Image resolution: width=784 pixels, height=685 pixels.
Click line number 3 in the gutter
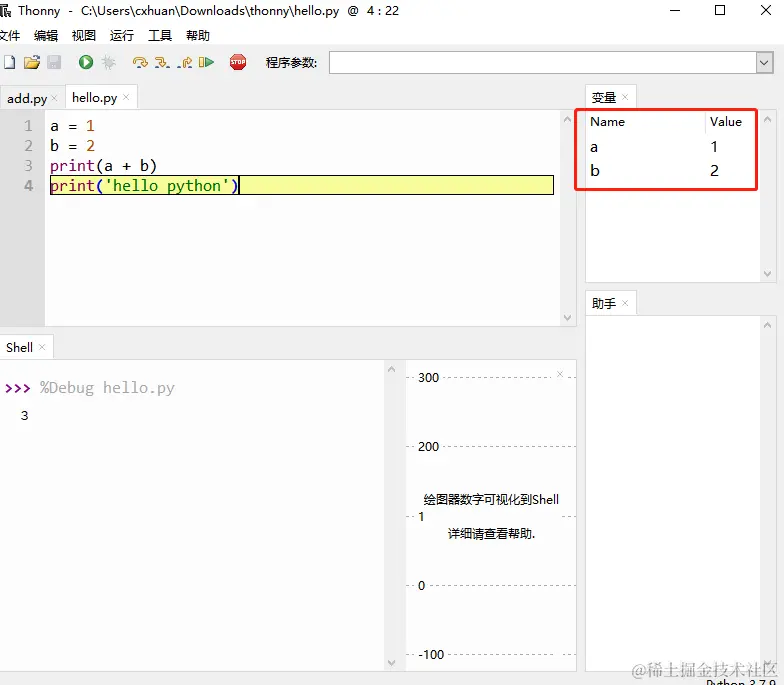28,166
